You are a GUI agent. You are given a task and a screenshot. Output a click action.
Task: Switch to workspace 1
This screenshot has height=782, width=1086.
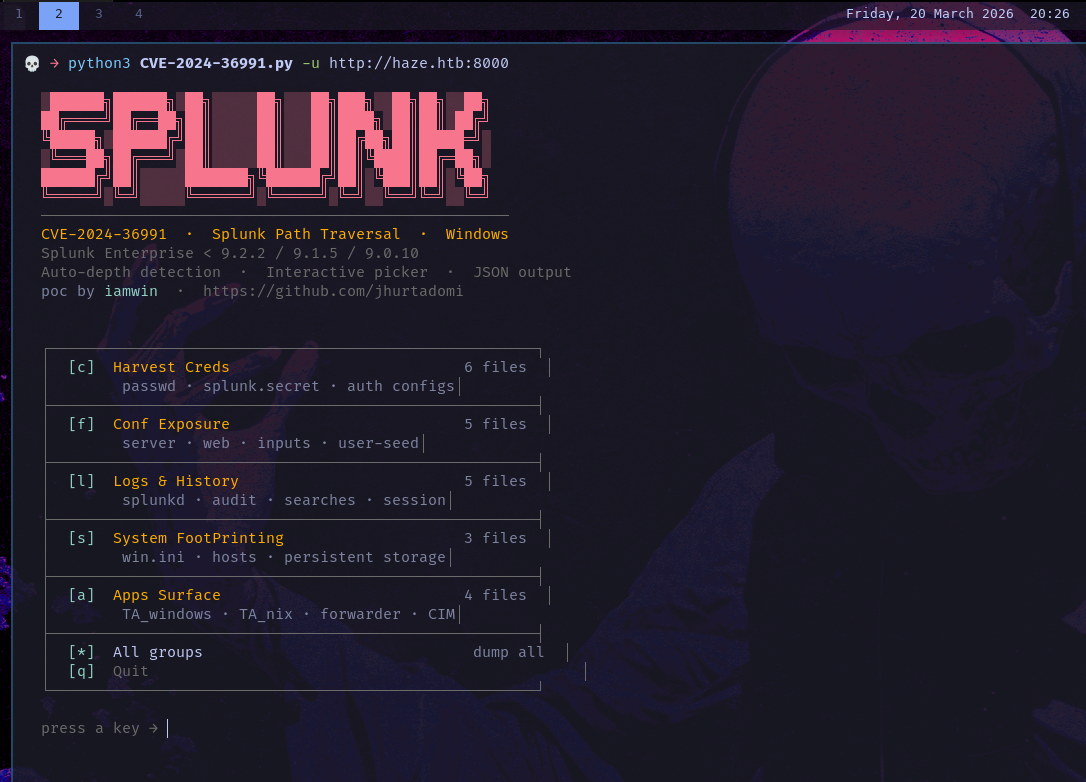click(x=19, y=14)
